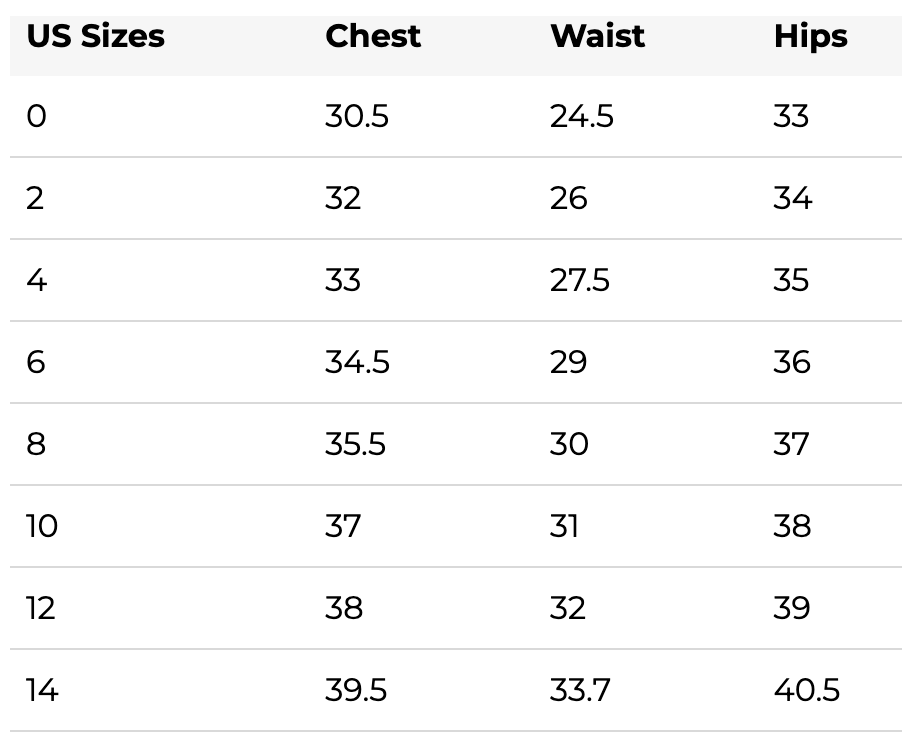Click the Waist column header
Viewport: 902px width, 732px height.
tap(597, 36)
